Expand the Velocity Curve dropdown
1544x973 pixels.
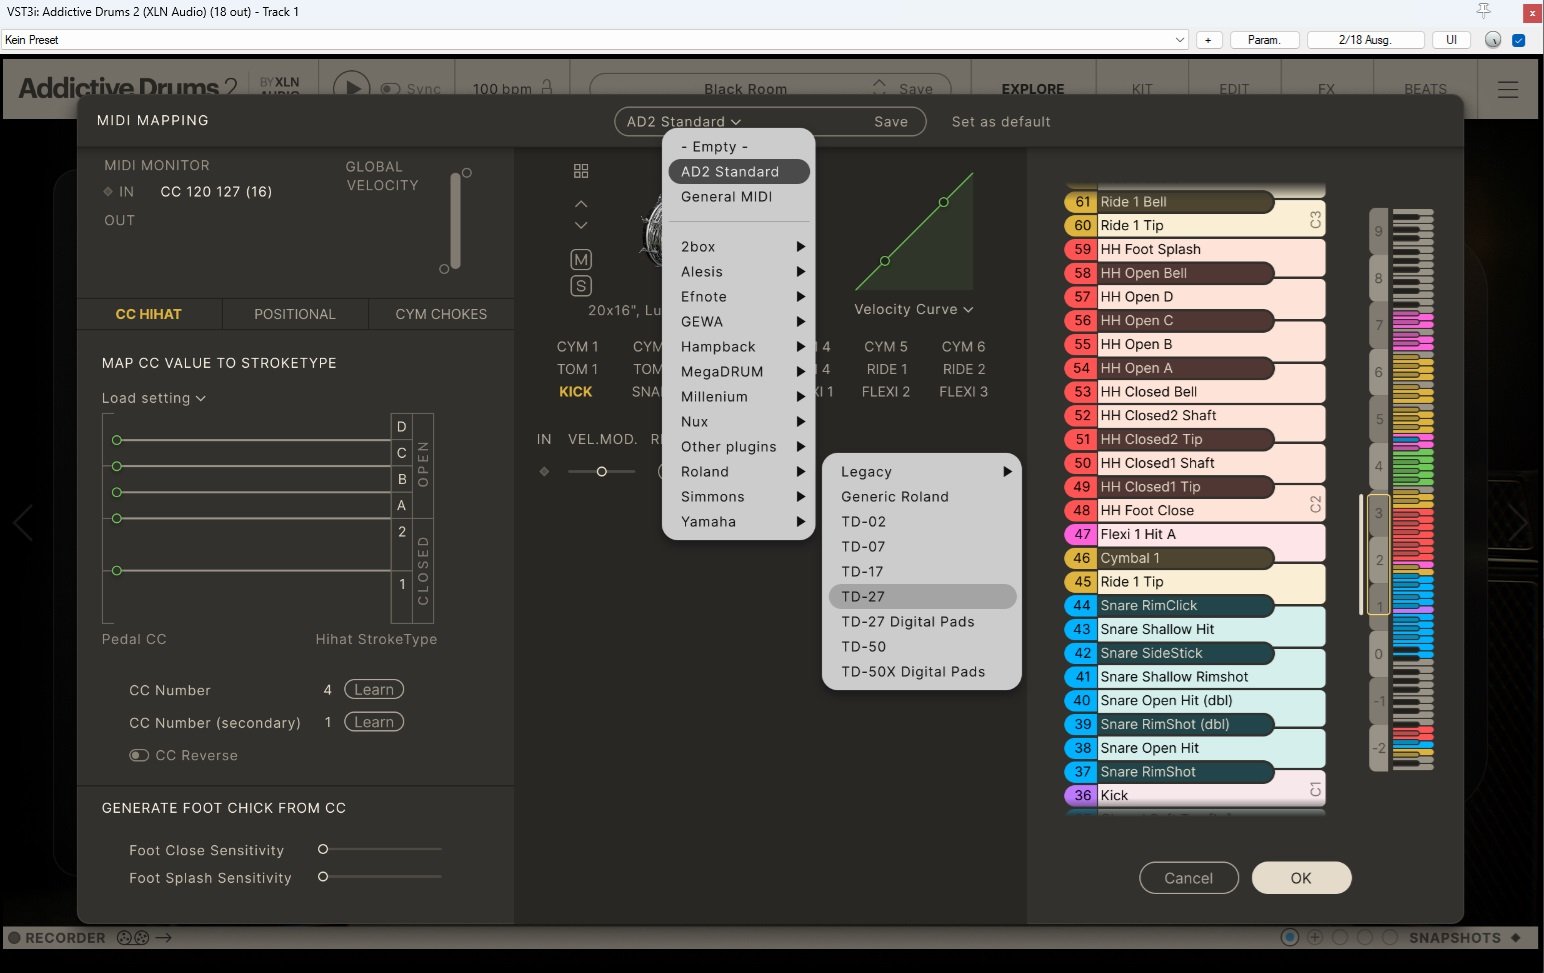[913, 310]
